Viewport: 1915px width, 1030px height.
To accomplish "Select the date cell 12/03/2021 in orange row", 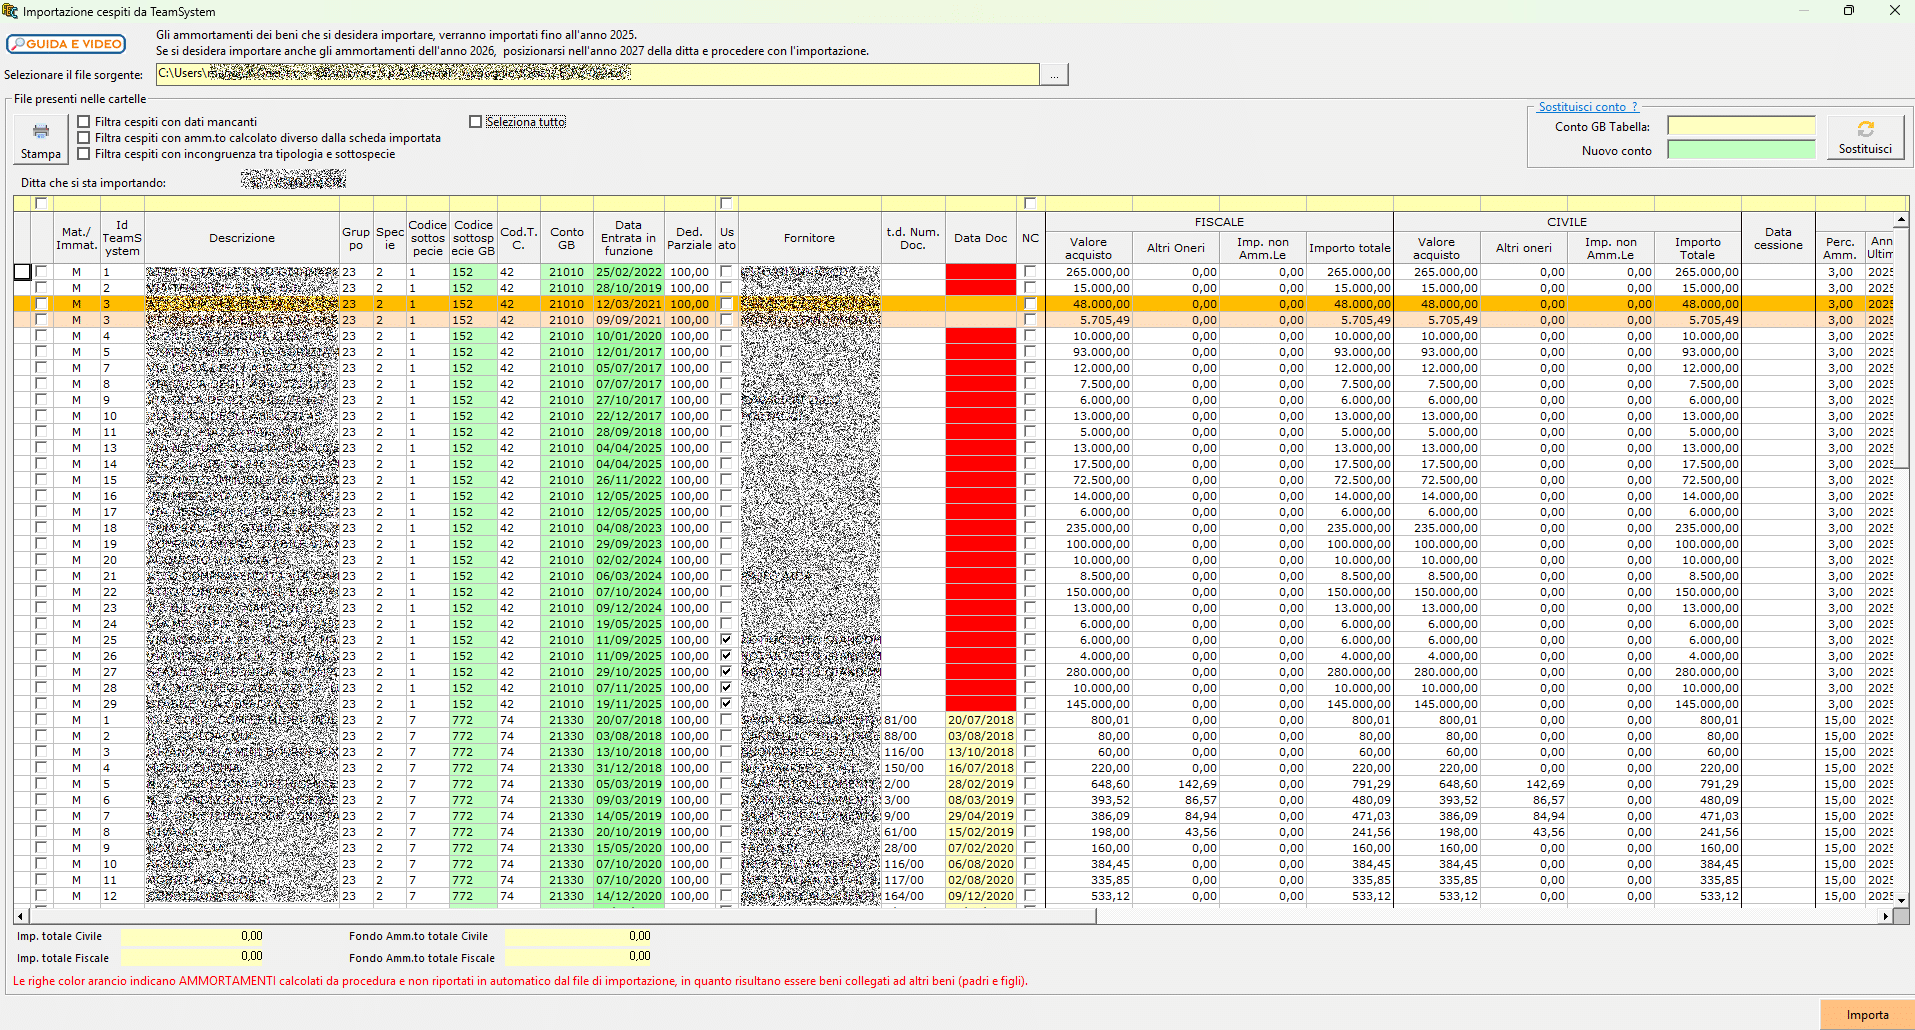I will tap(628, 304).
